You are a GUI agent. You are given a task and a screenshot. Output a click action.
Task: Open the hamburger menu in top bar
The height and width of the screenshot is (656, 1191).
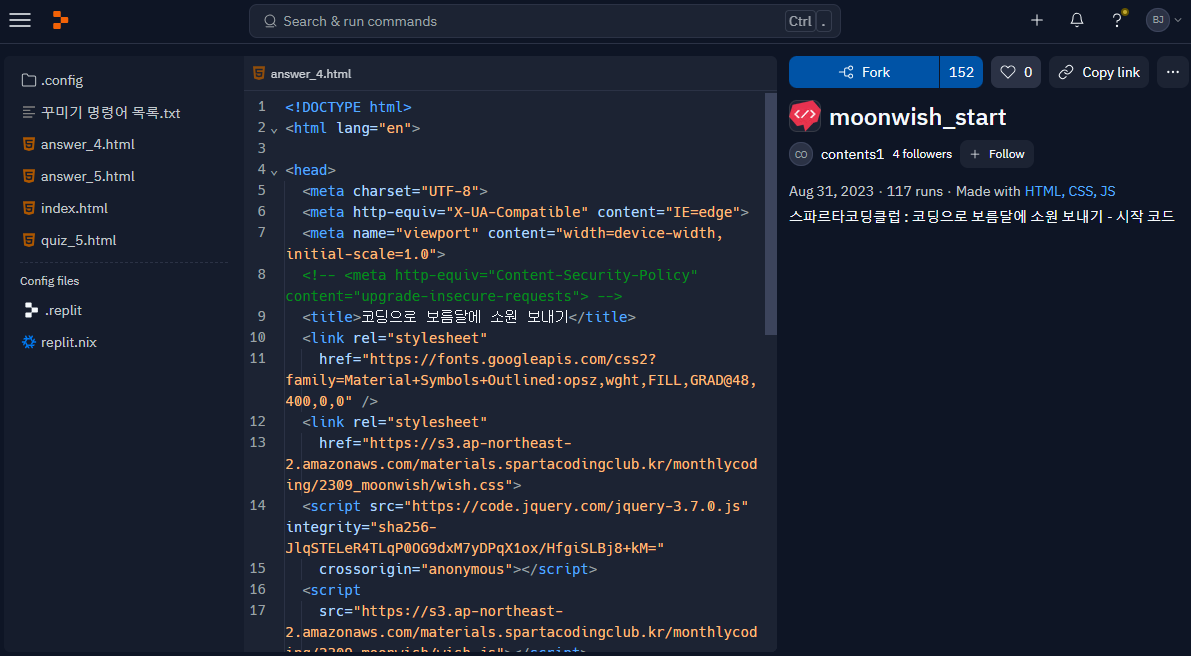click(x=20, y=20)
